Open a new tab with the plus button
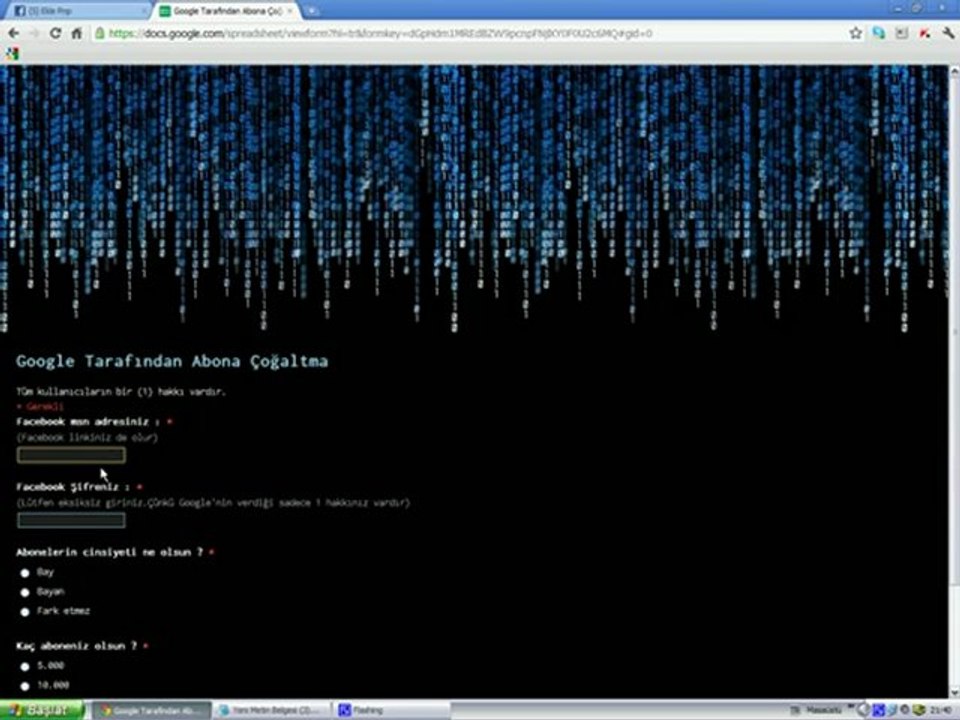Viewport: 960px width, 720px height. pyautogui.click(x=312, y=11)
